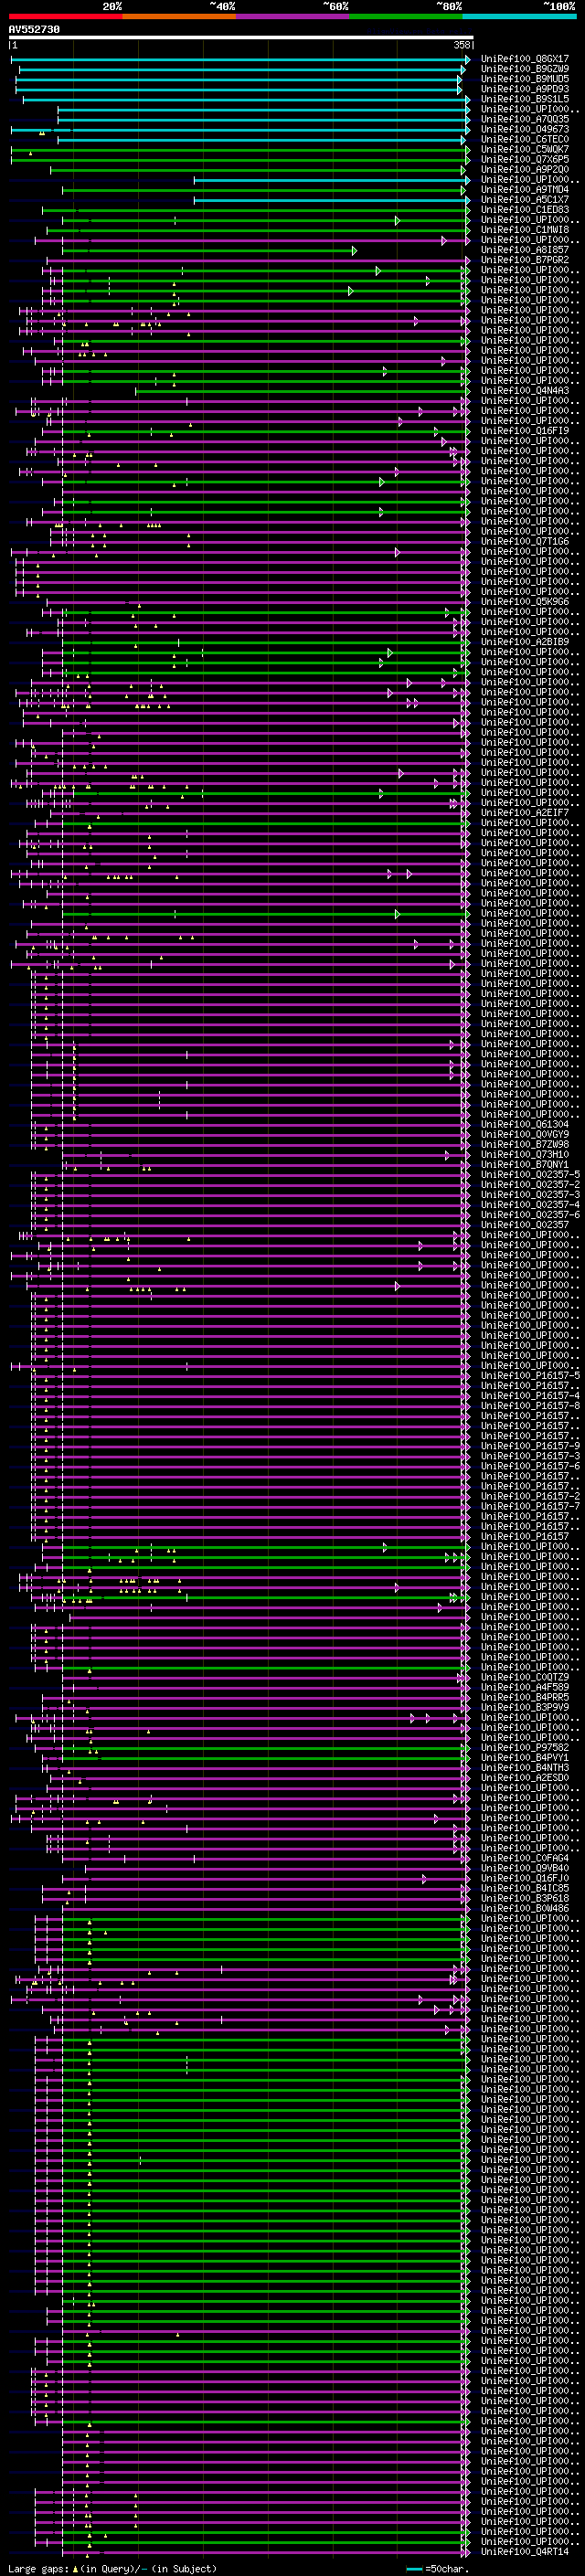Click the green alignment bar for UniRef100_C5WQK7
This screenshot has width=585, height=2576.
[240, 150]
